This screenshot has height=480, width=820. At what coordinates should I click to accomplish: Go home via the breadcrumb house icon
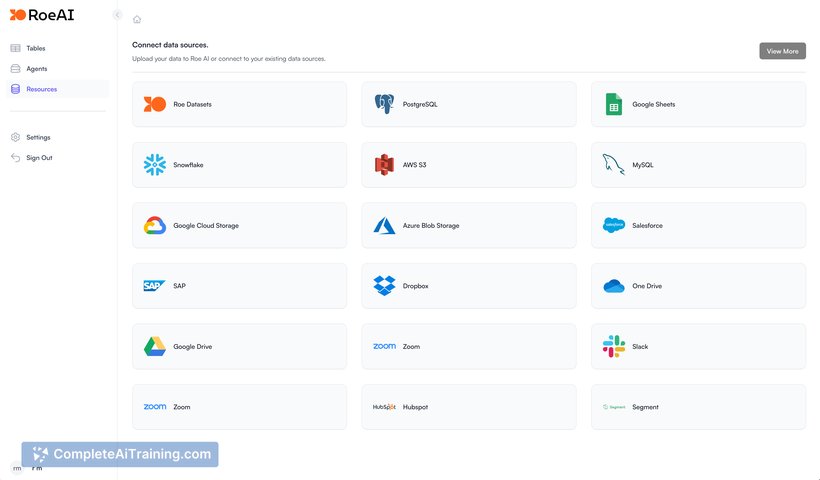point(137,19)
